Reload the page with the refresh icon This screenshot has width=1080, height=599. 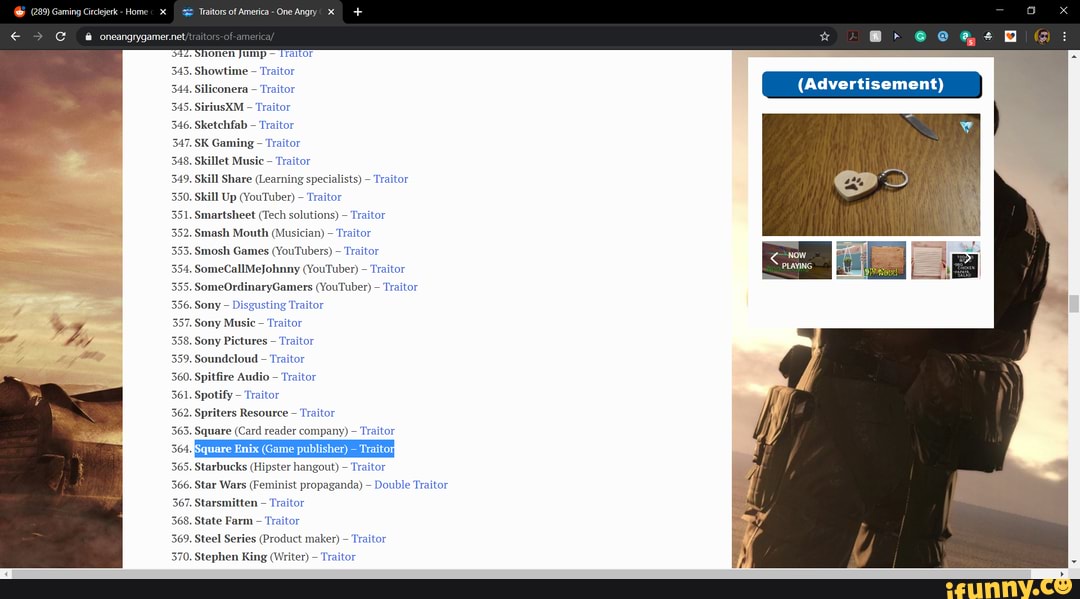60,36
